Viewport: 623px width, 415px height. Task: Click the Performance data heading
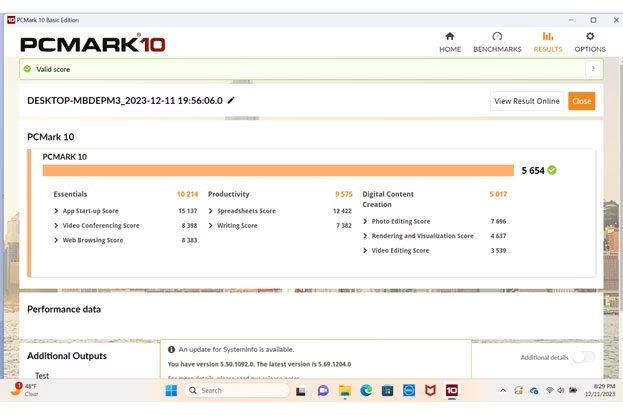(x=64, y=309)
